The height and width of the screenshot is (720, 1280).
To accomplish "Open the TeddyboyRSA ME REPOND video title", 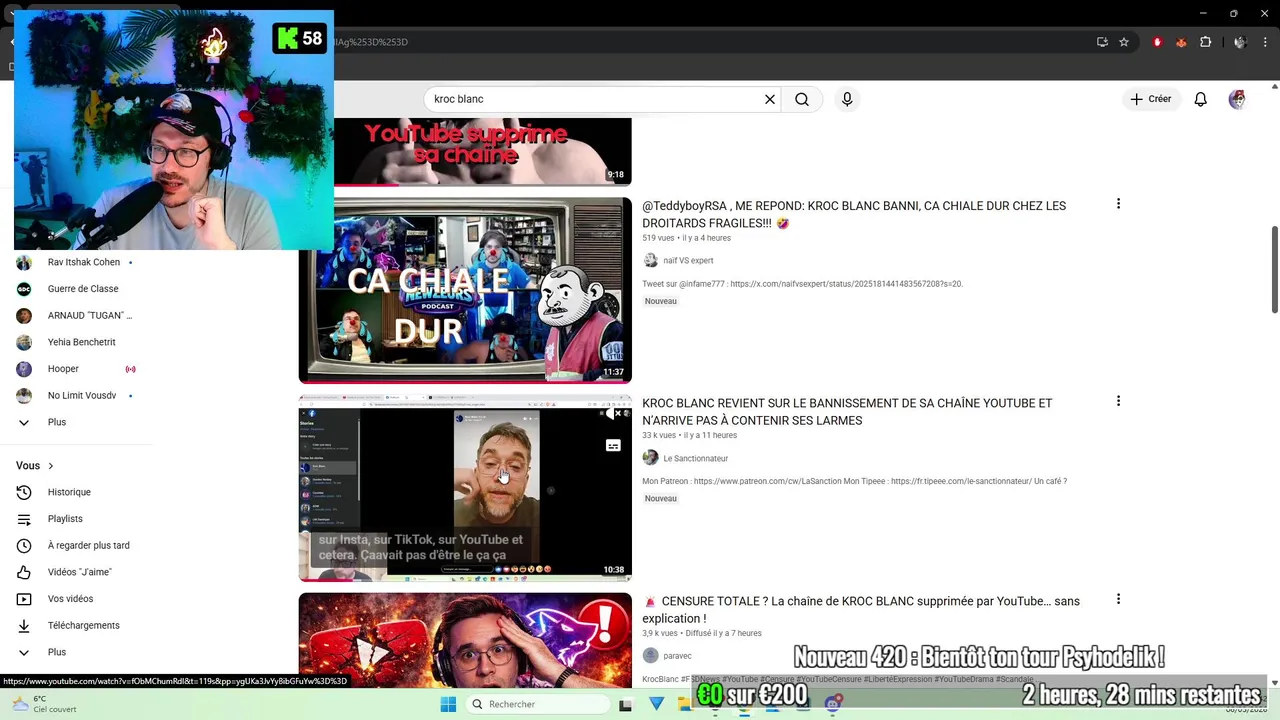I will point(854,214).
